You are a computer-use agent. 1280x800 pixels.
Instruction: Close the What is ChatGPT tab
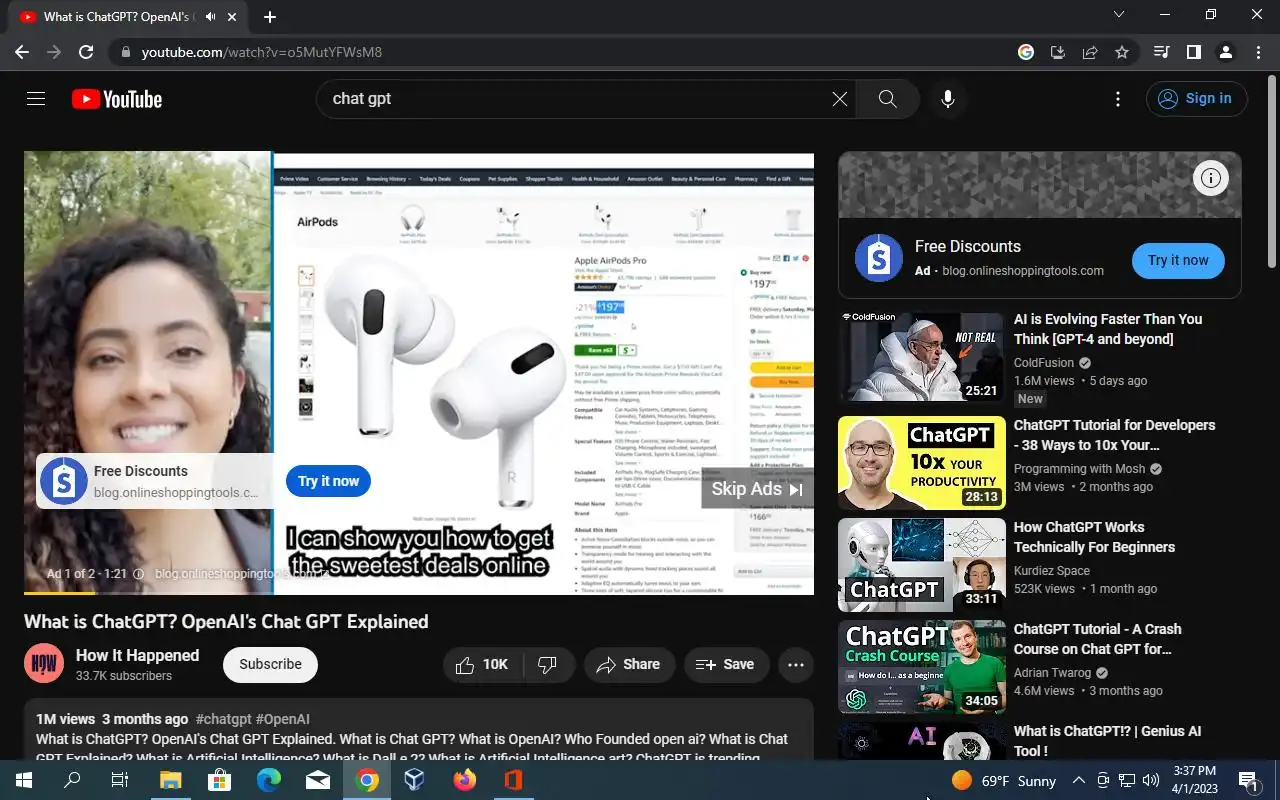pos(233,17)
